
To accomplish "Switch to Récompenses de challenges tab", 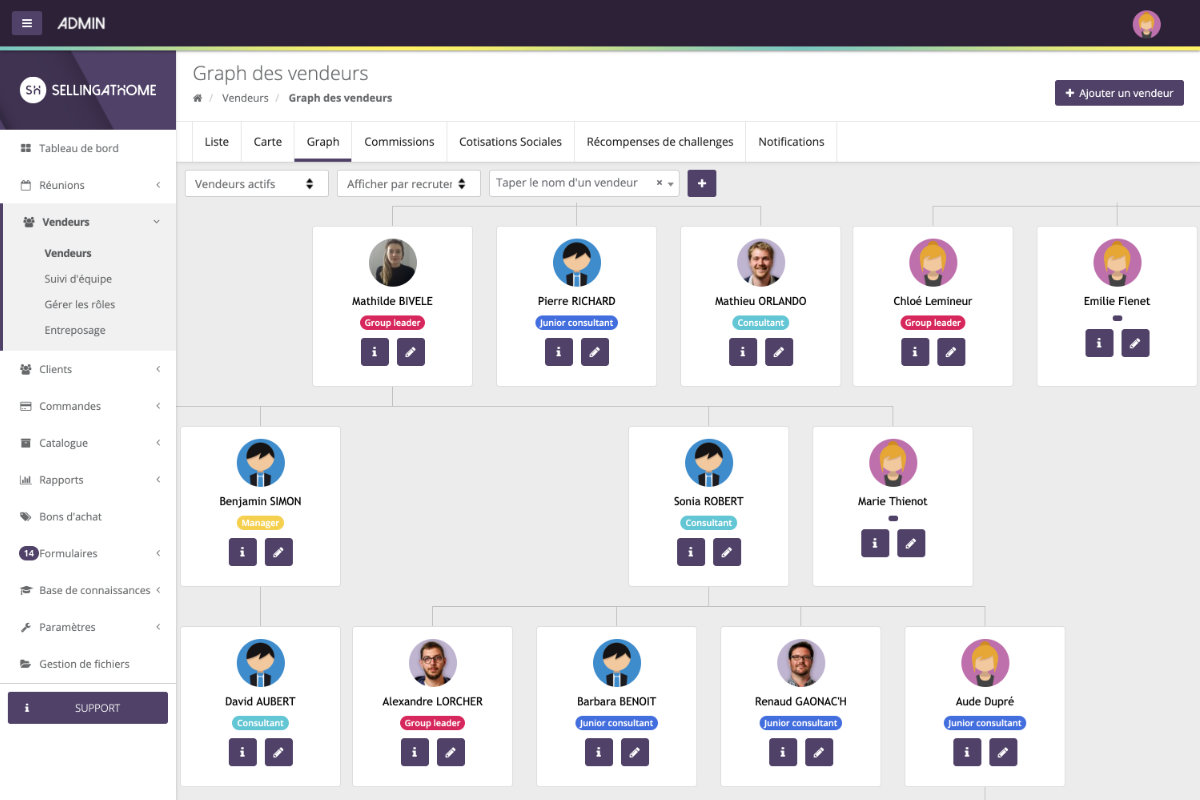I will [x=660, y=142].
